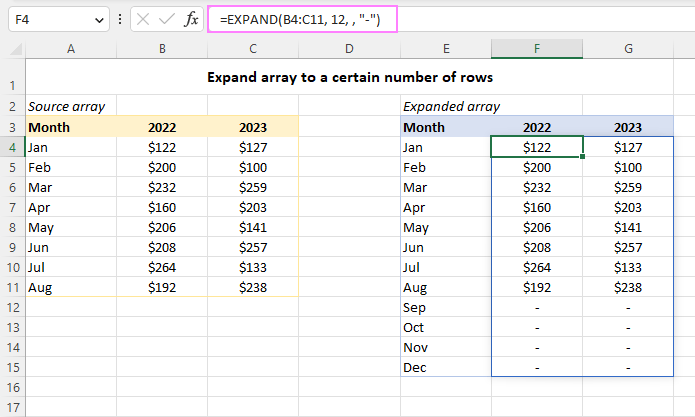Click cell C10 with $133
The image size is (695, 417).
(253, 267)
